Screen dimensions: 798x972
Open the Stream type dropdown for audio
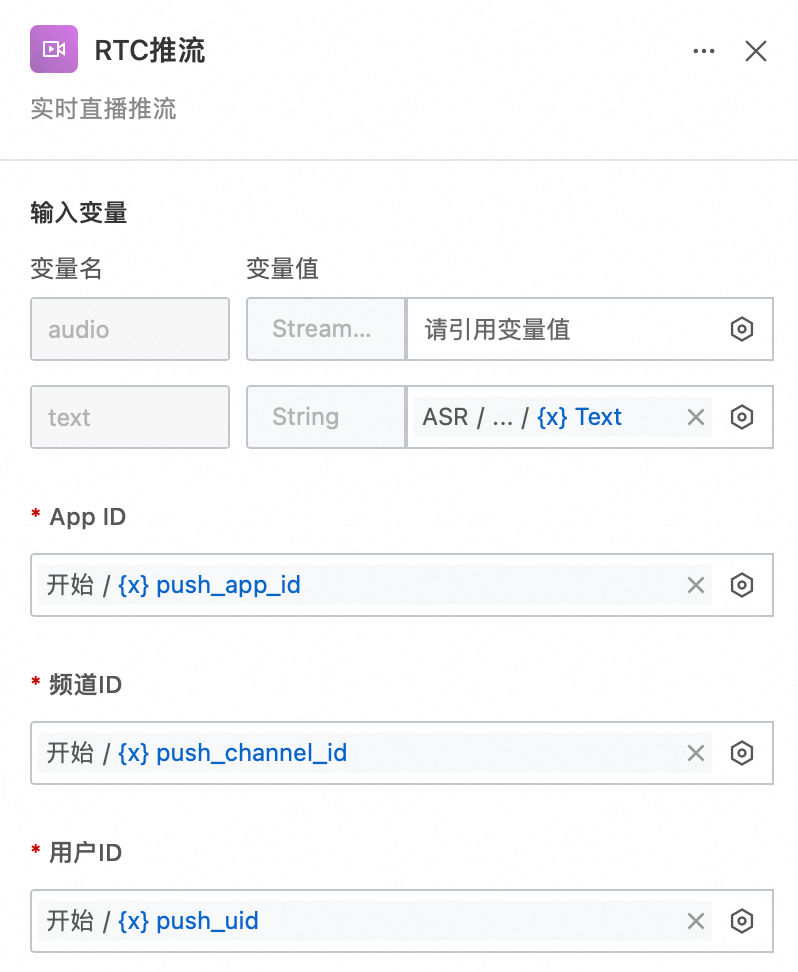[325, 329]
